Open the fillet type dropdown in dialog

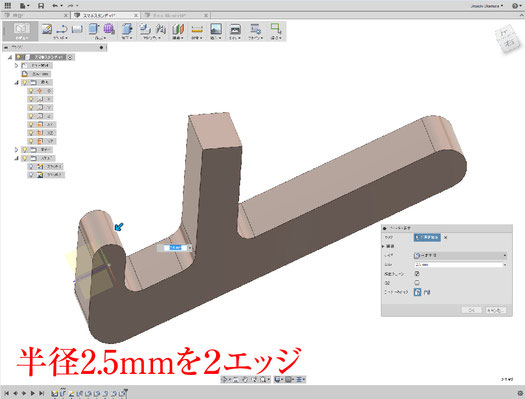point(460,255)
